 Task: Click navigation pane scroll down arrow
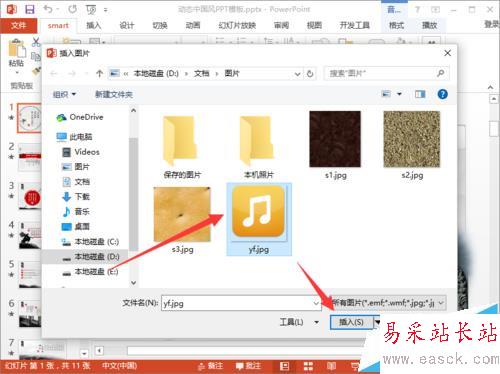(x=133, y=283)
